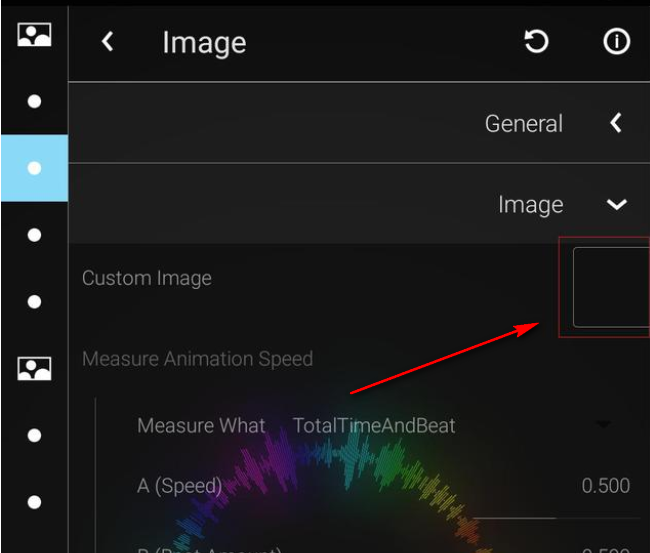Viewport: 650px width, 553px height.
Task: Click the General section header label
Action: (523, 124)
